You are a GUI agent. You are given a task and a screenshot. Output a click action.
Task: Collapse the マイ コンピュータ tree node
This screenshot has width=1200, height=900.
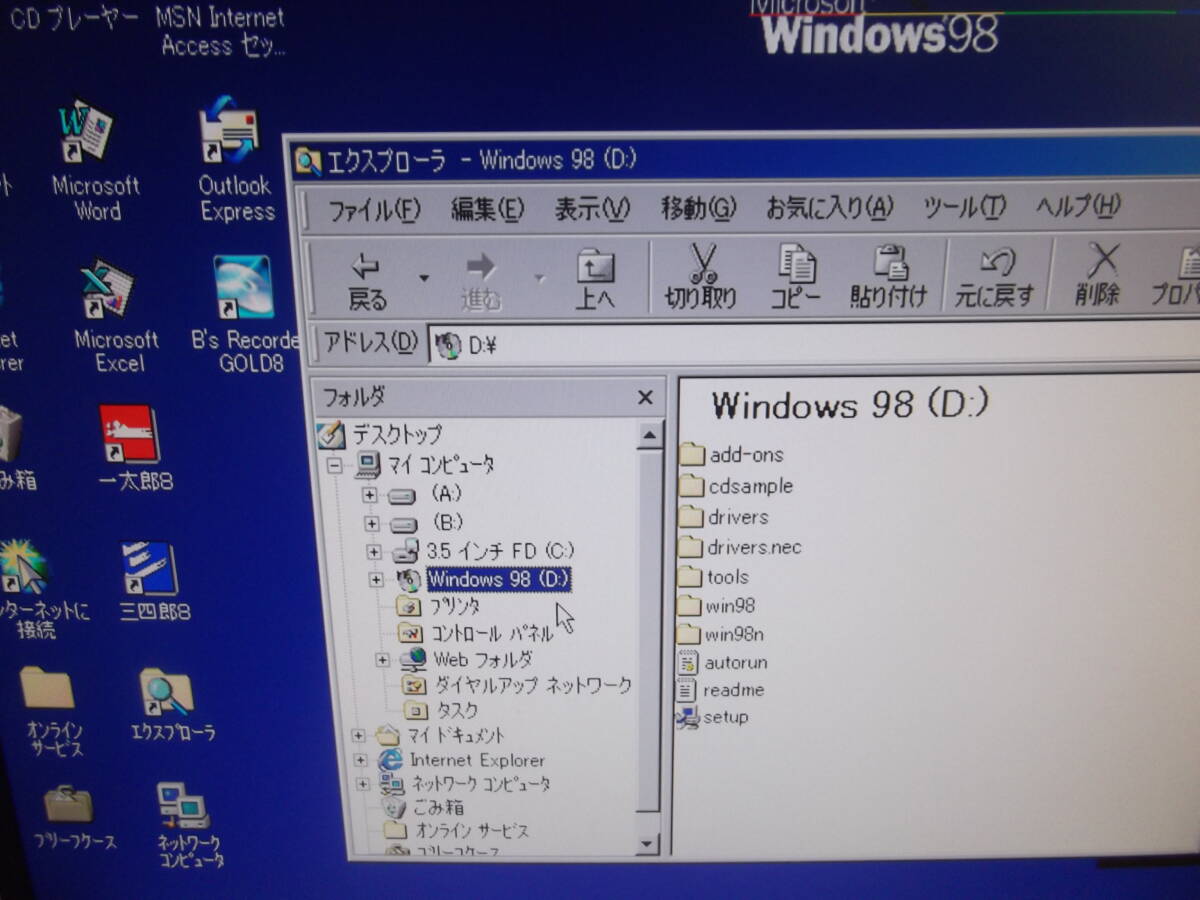point(334,465)
